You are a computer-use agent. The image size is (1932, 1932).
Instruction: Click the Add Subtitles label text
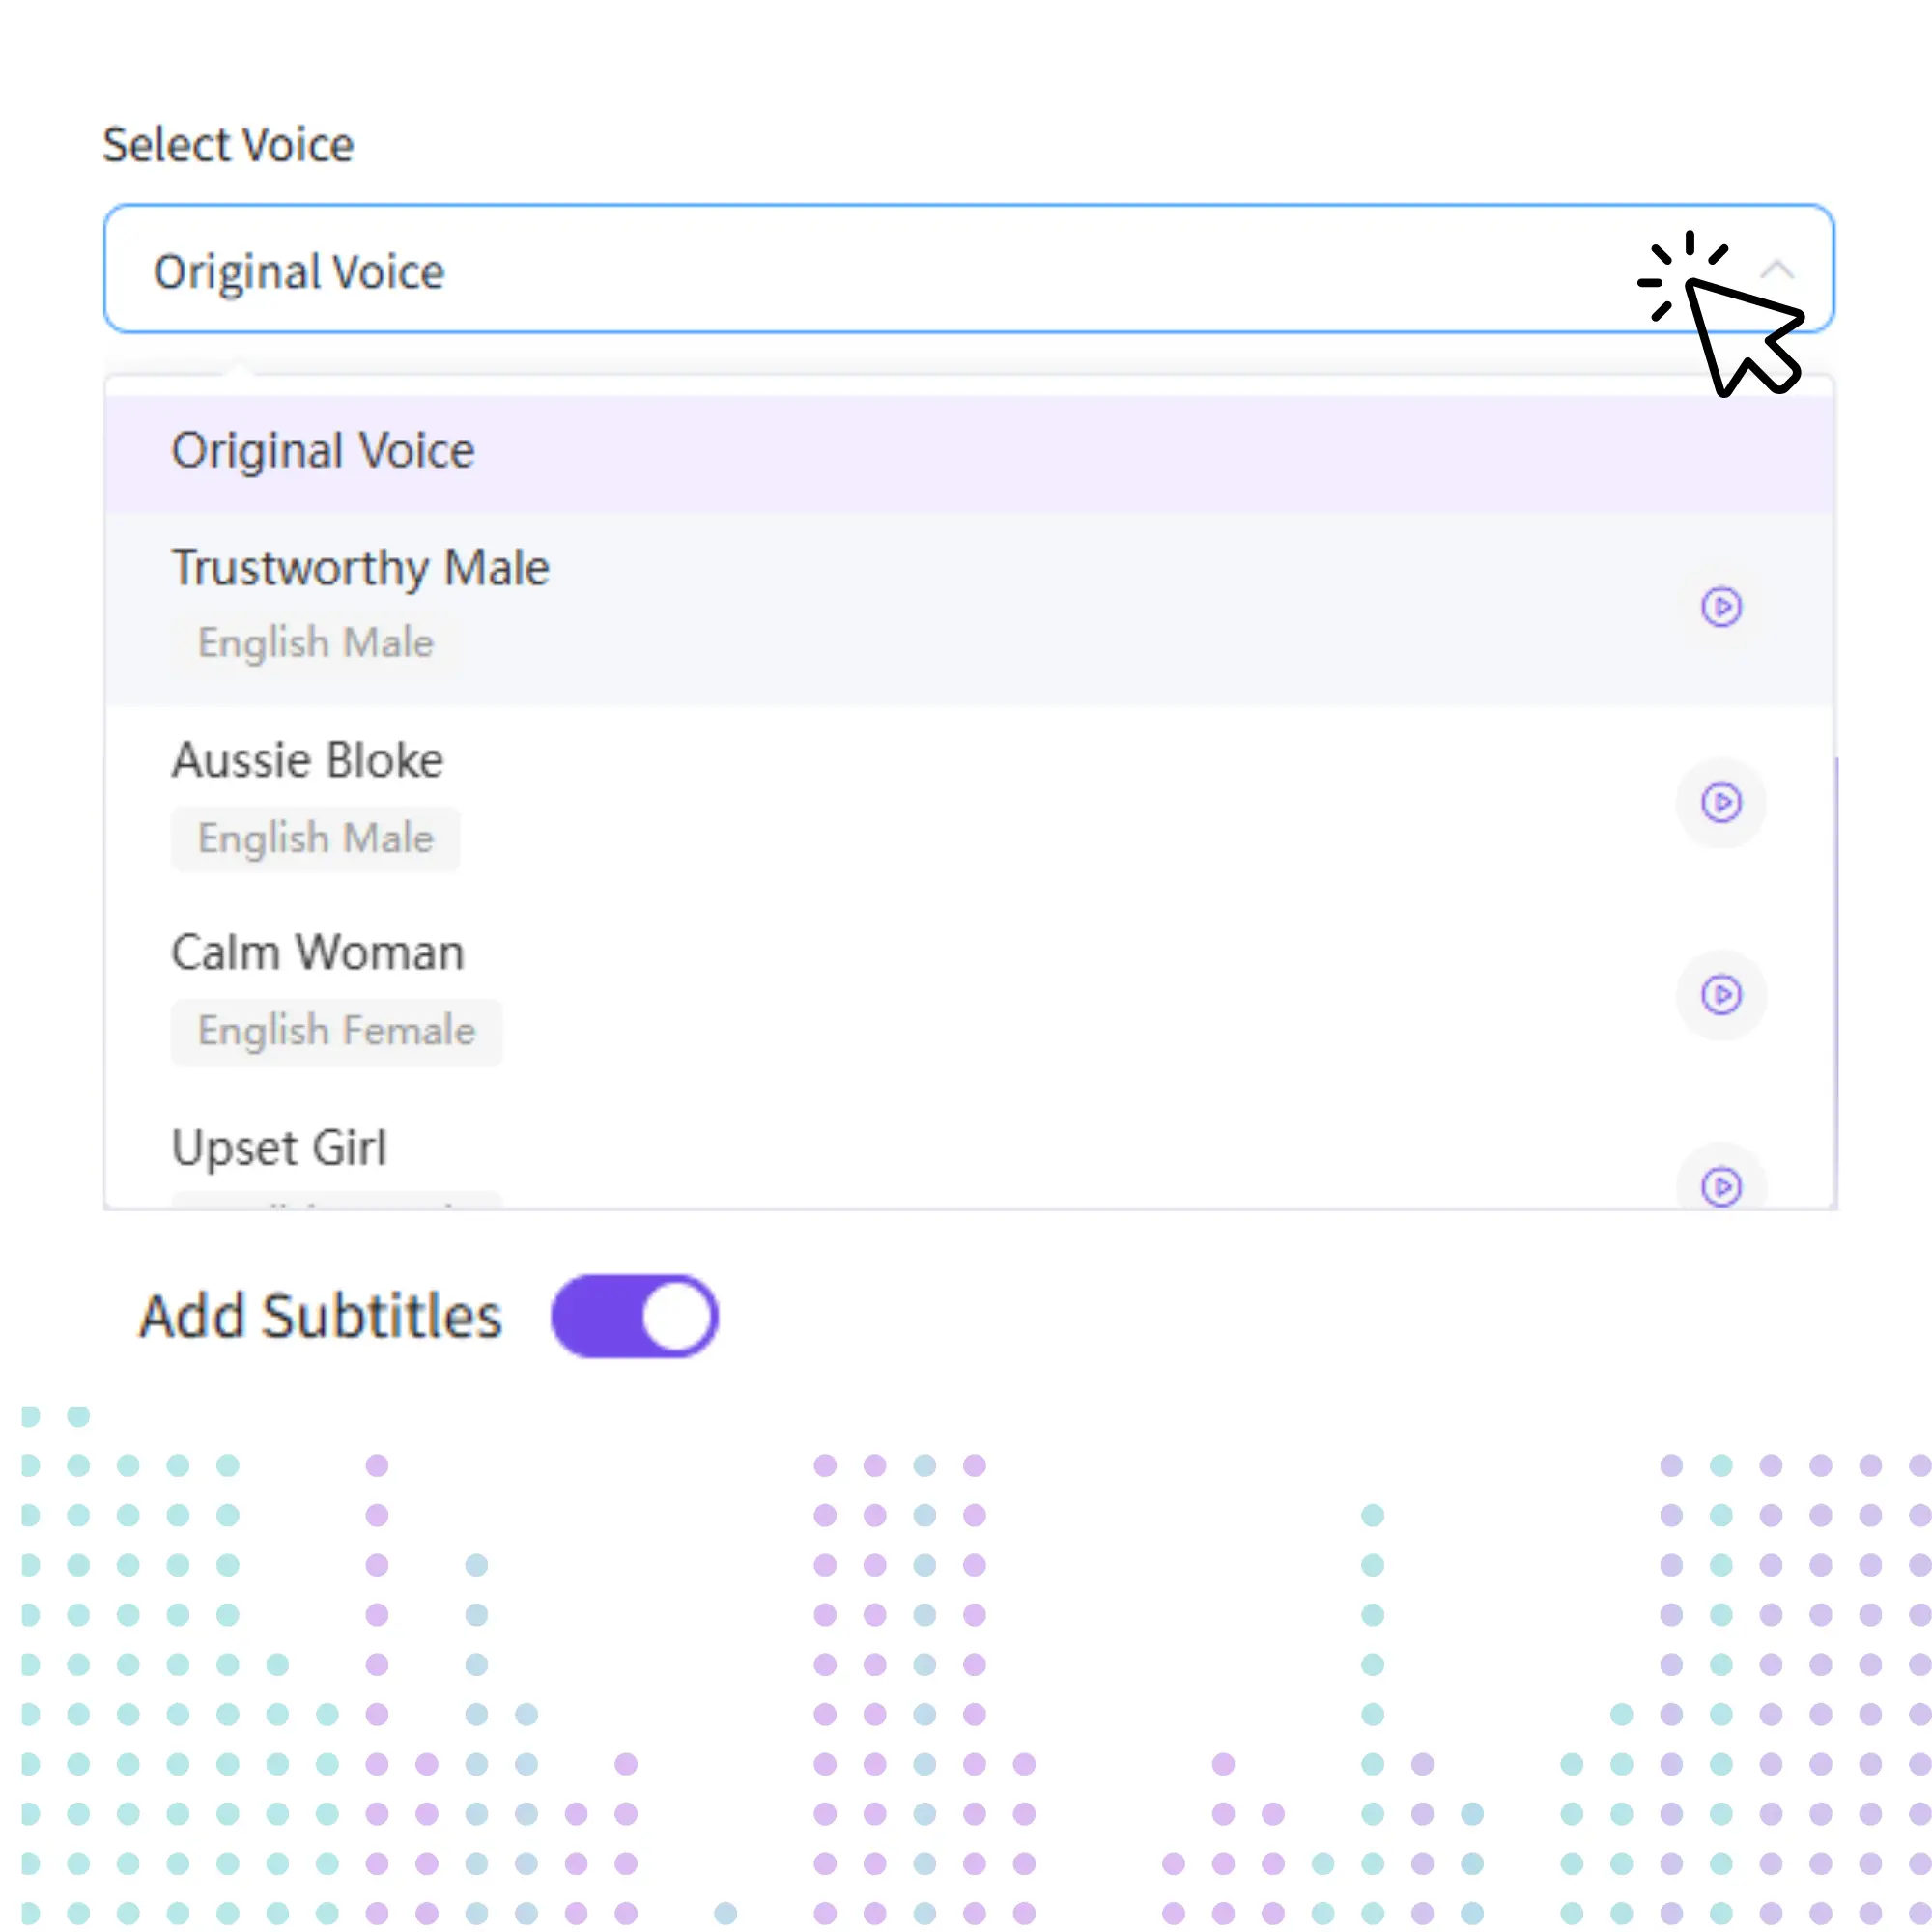[320, 1316]
